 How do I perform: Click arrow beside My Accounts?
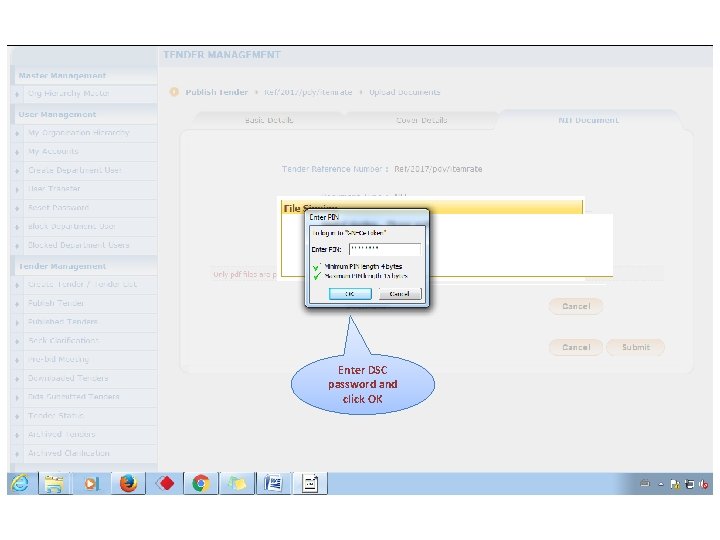coord(17,152)
